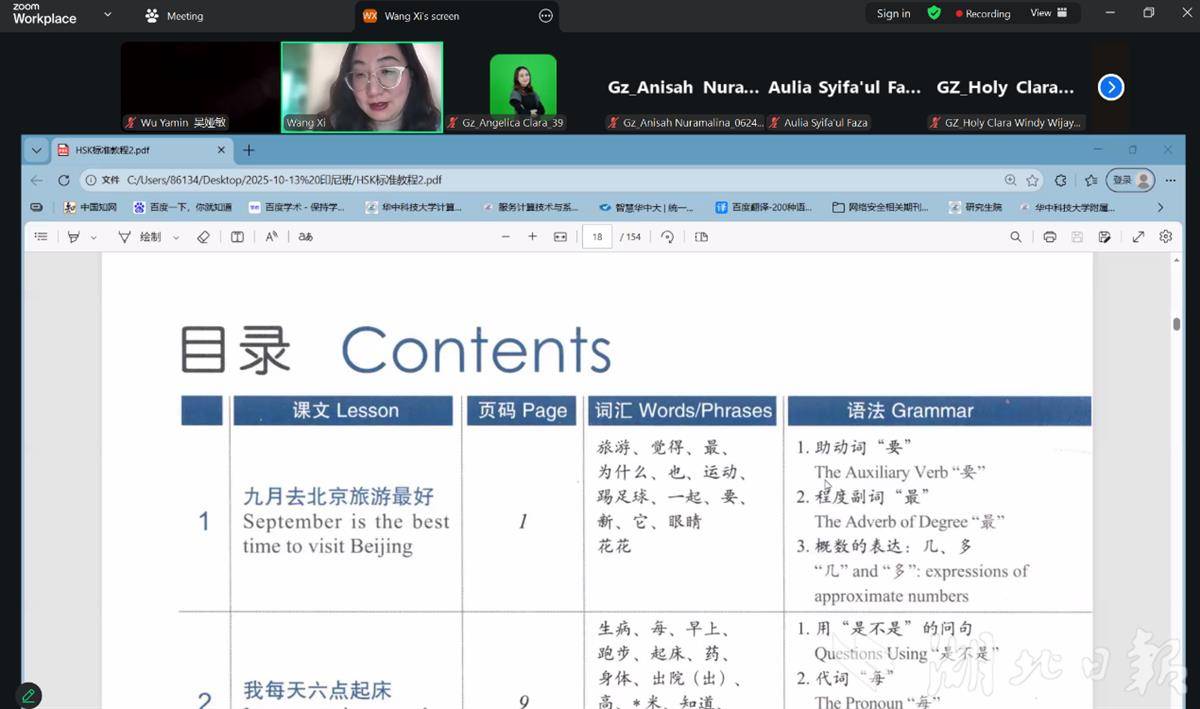Viewport: 1200px width, 709px height.
Task: Open 百度一下 bookmark
Action: click(182, 207)
